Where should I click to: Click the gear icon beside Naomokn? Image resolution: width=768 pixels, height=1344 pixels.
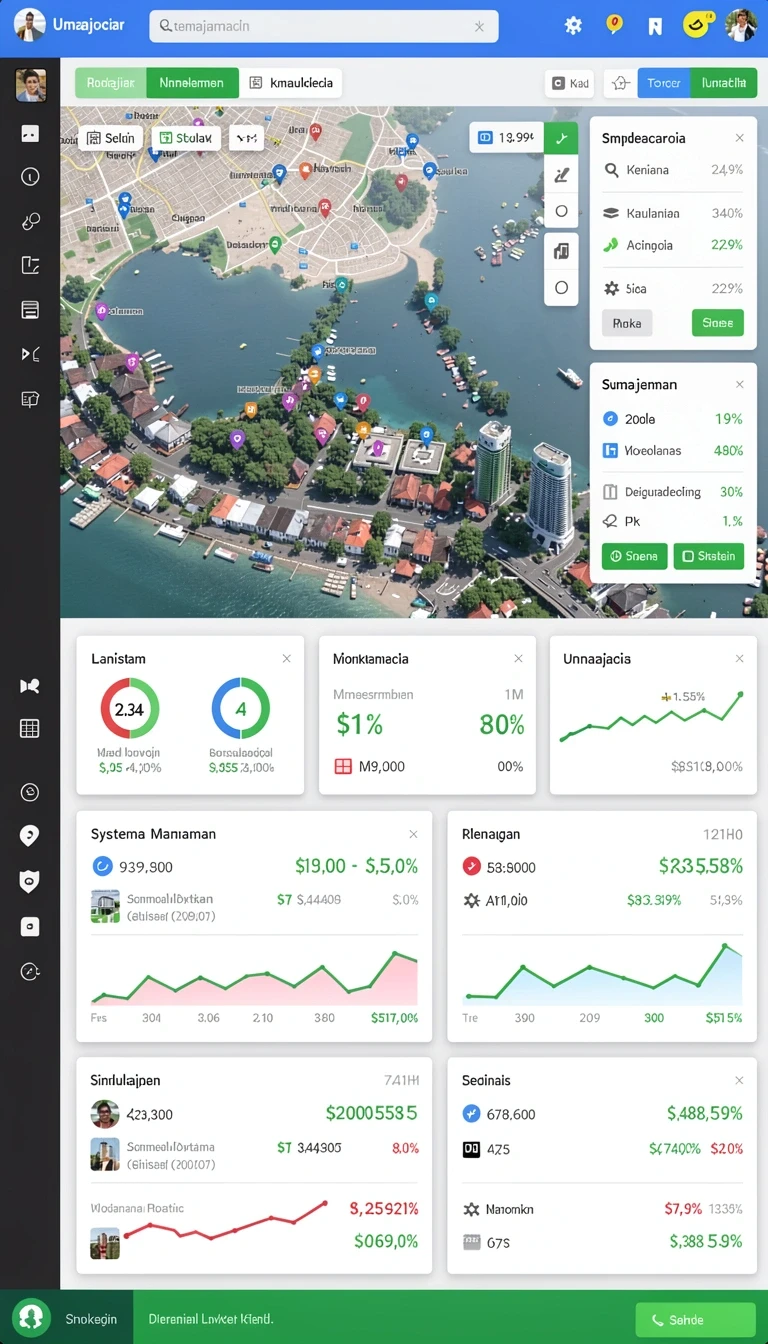click(472, 1210)
